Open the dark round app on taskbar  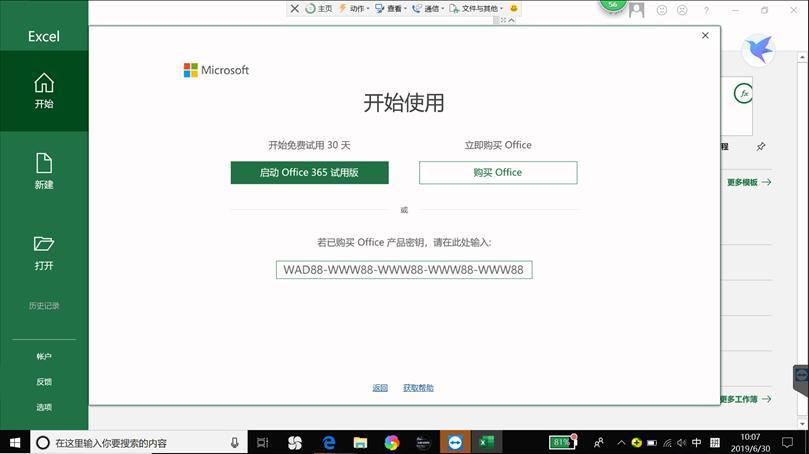coord(423,443)
